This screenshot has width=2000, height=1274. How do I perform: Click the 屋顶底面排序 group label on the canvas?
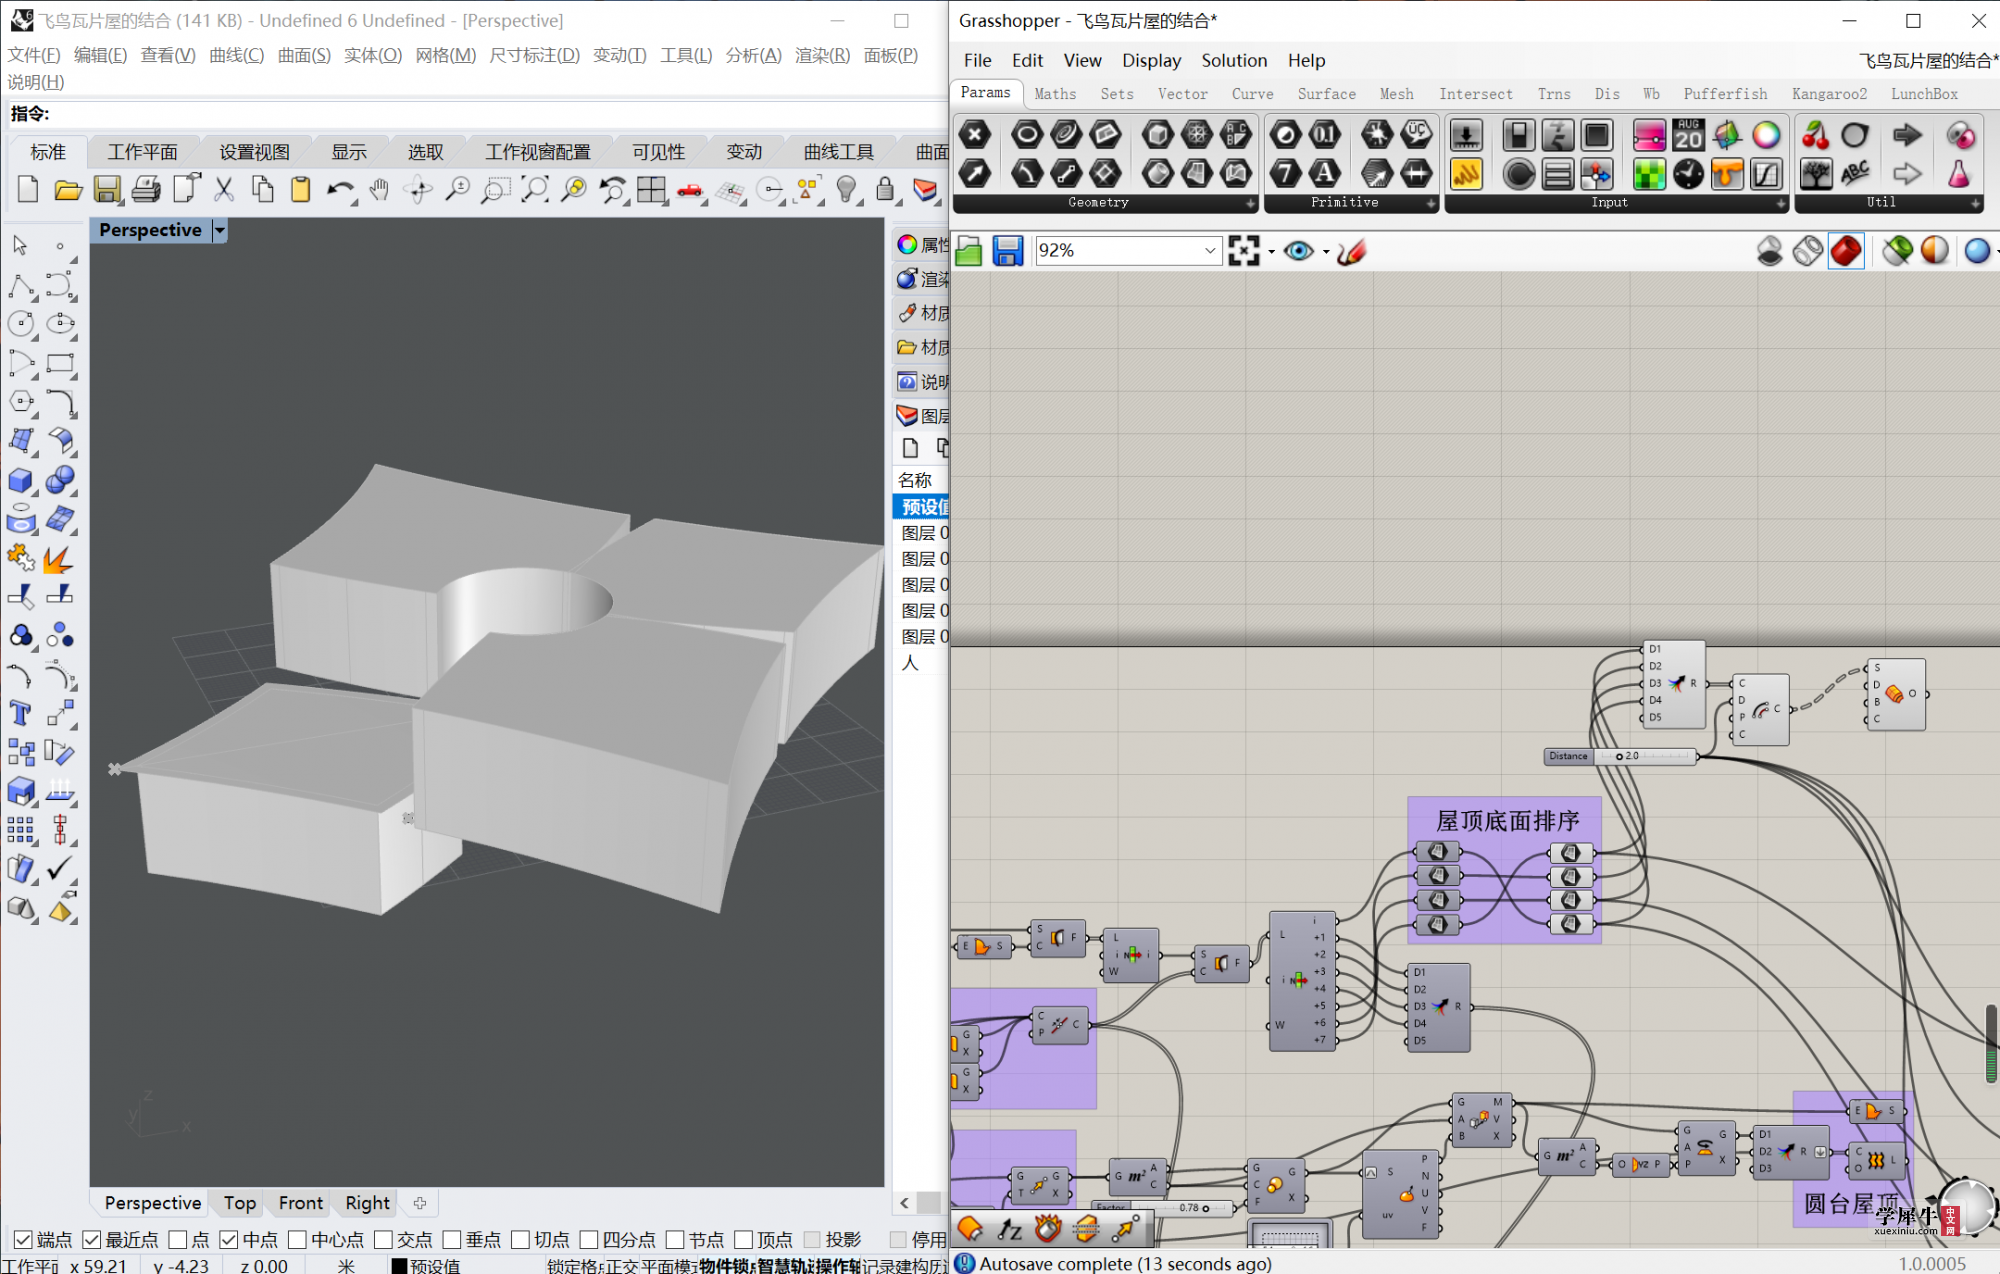pyautogui.click(x=1507, y=821)
